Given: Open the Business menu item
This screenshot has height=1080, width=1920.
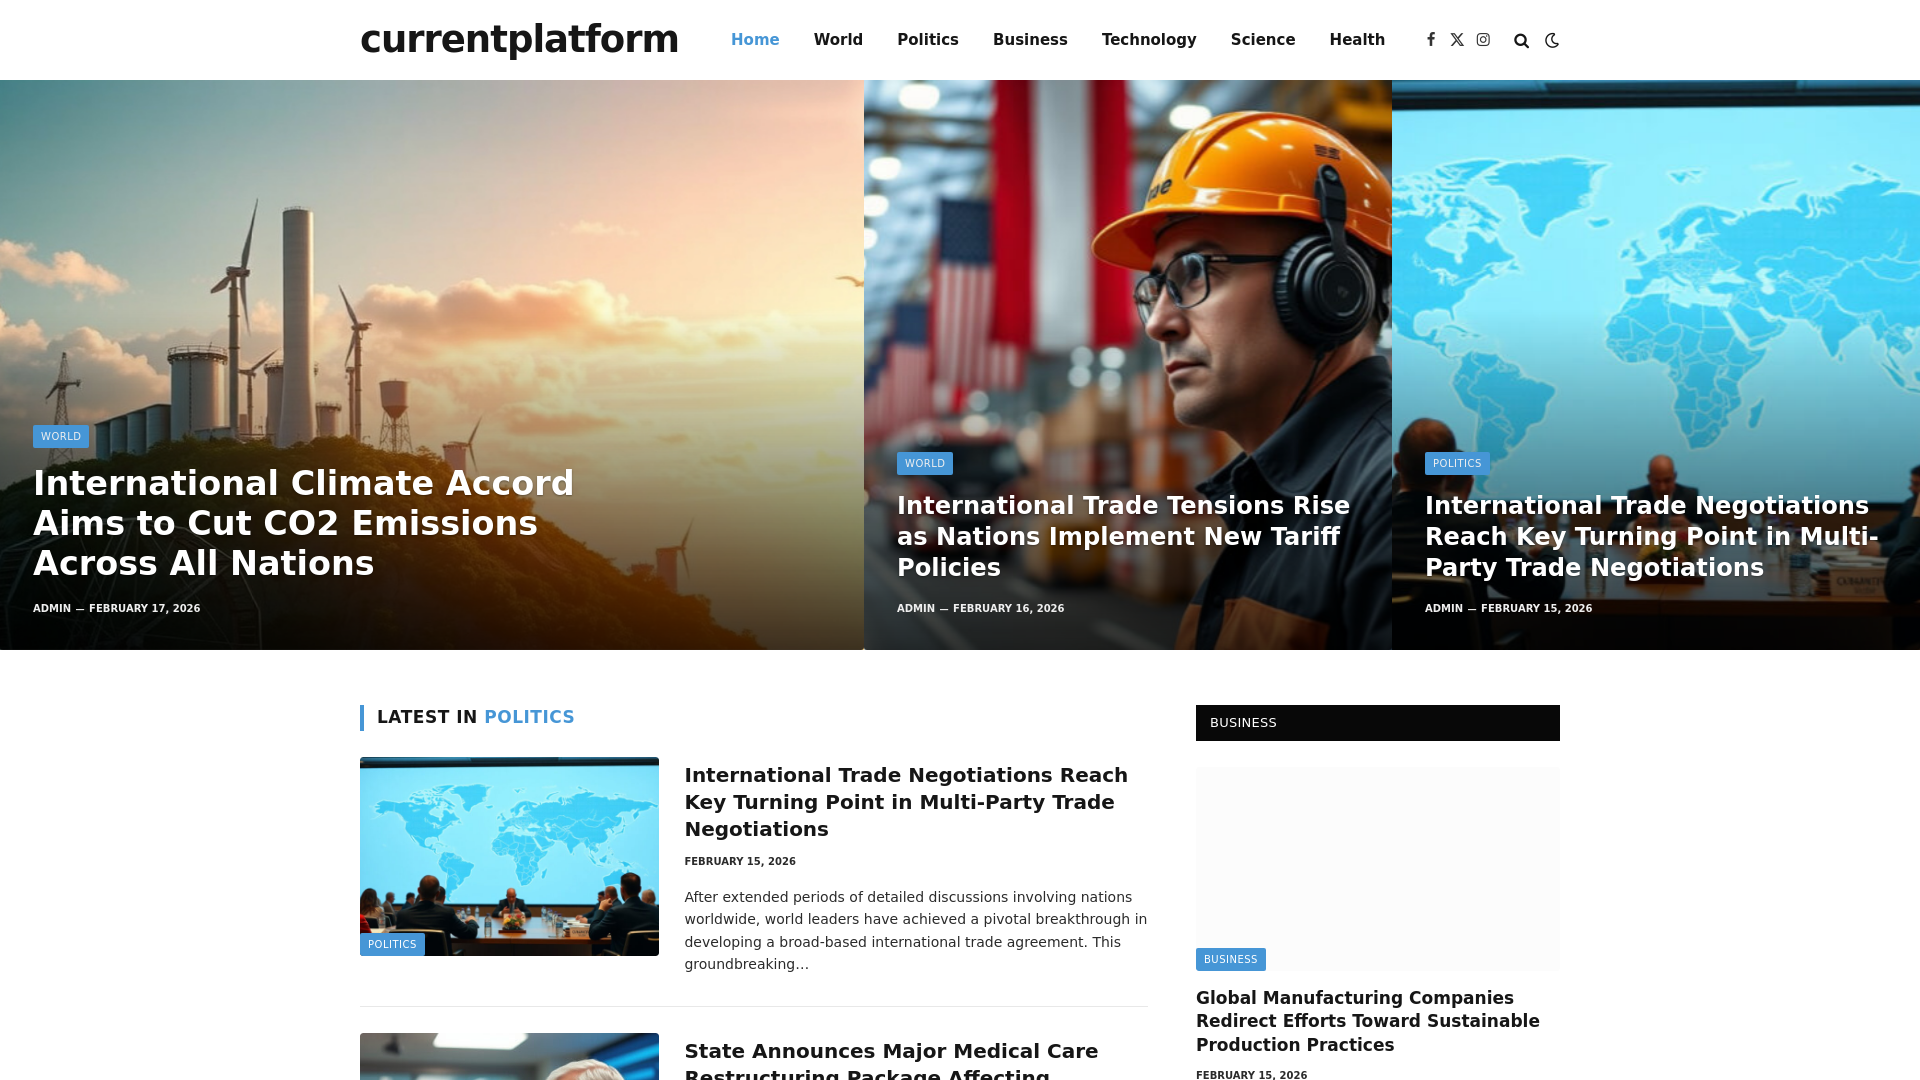Looking at the screenshot, I should click(x=1030, y=40).
